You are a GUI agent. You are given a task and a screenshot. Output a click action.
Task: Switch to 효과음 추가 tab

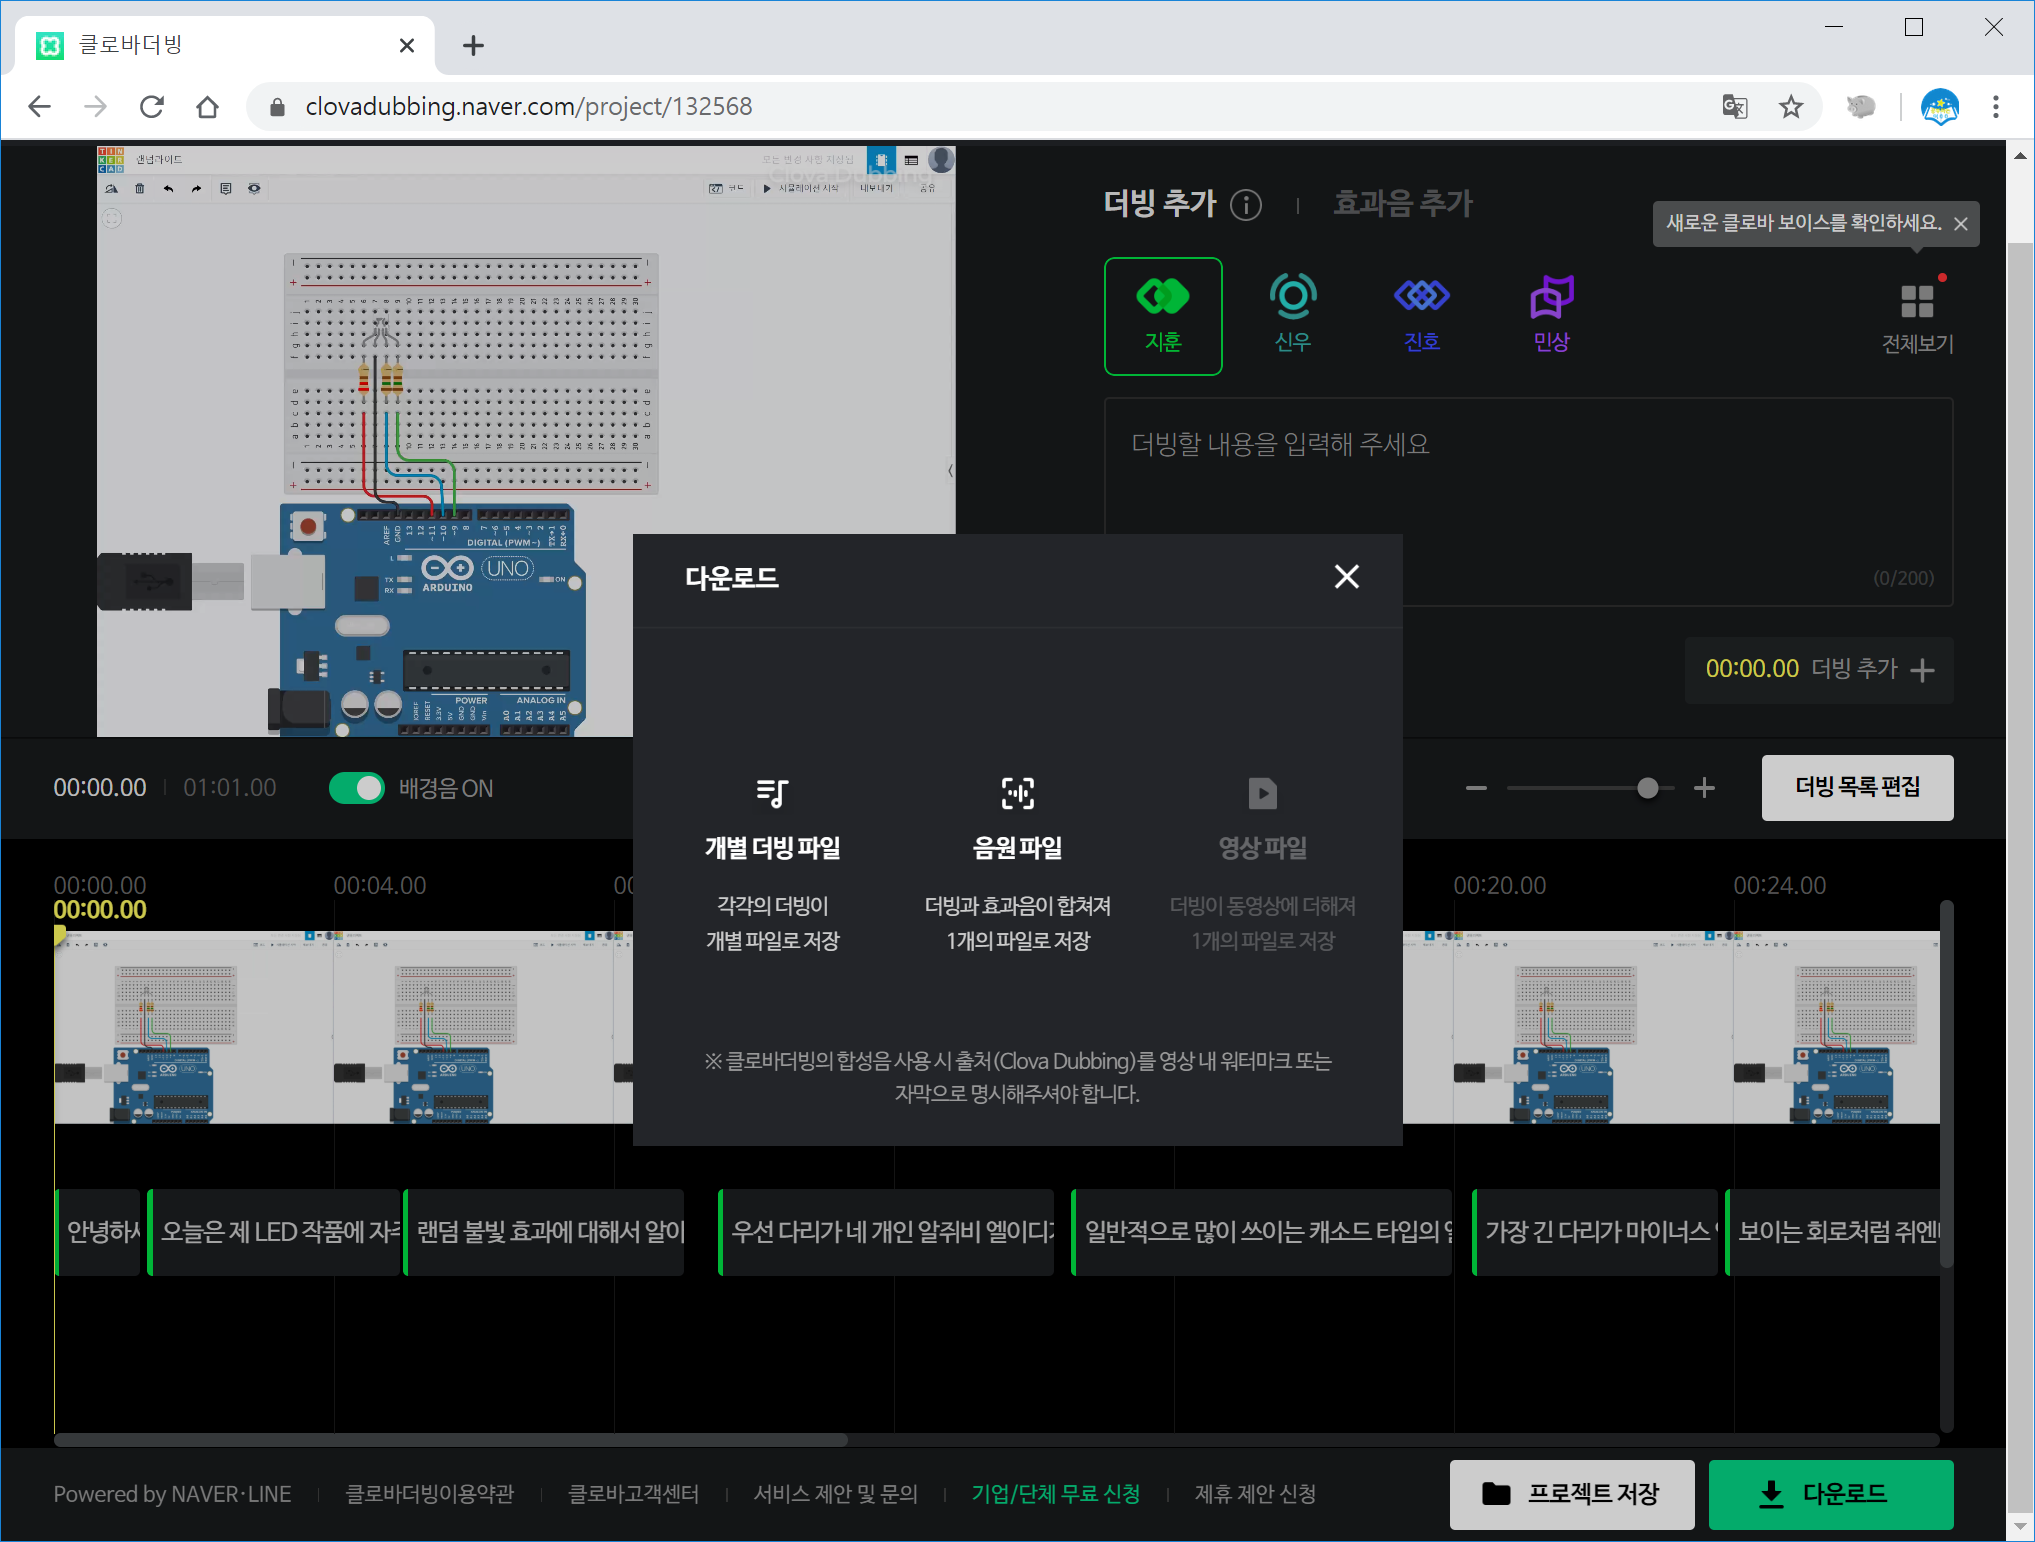click(x=1402, y=204)
